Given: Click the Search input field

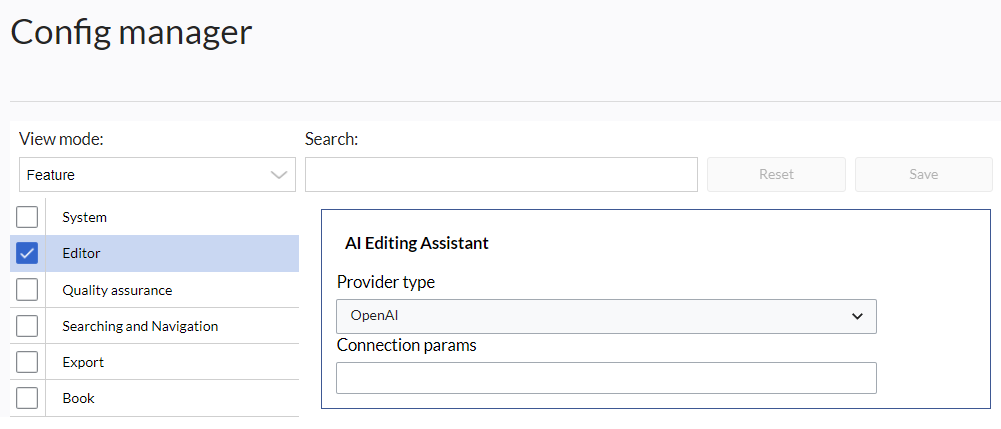Looking at the screenshot, I should [501, 174].
